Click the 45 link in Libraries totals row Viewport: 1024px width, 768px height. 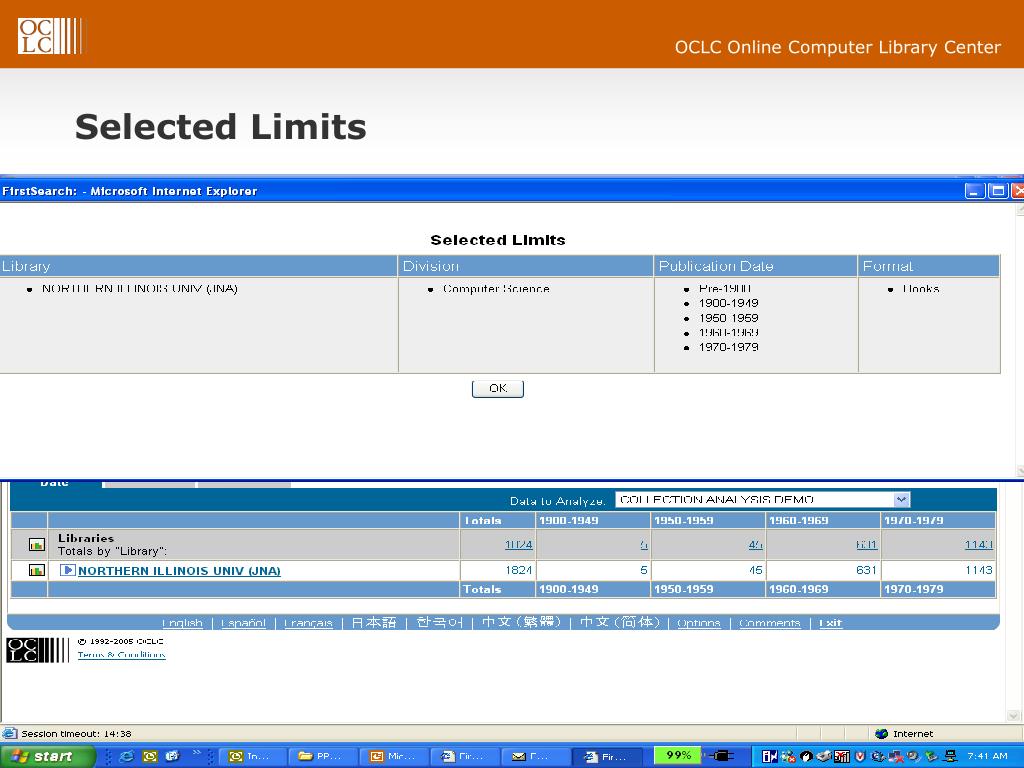coord(756,545)
